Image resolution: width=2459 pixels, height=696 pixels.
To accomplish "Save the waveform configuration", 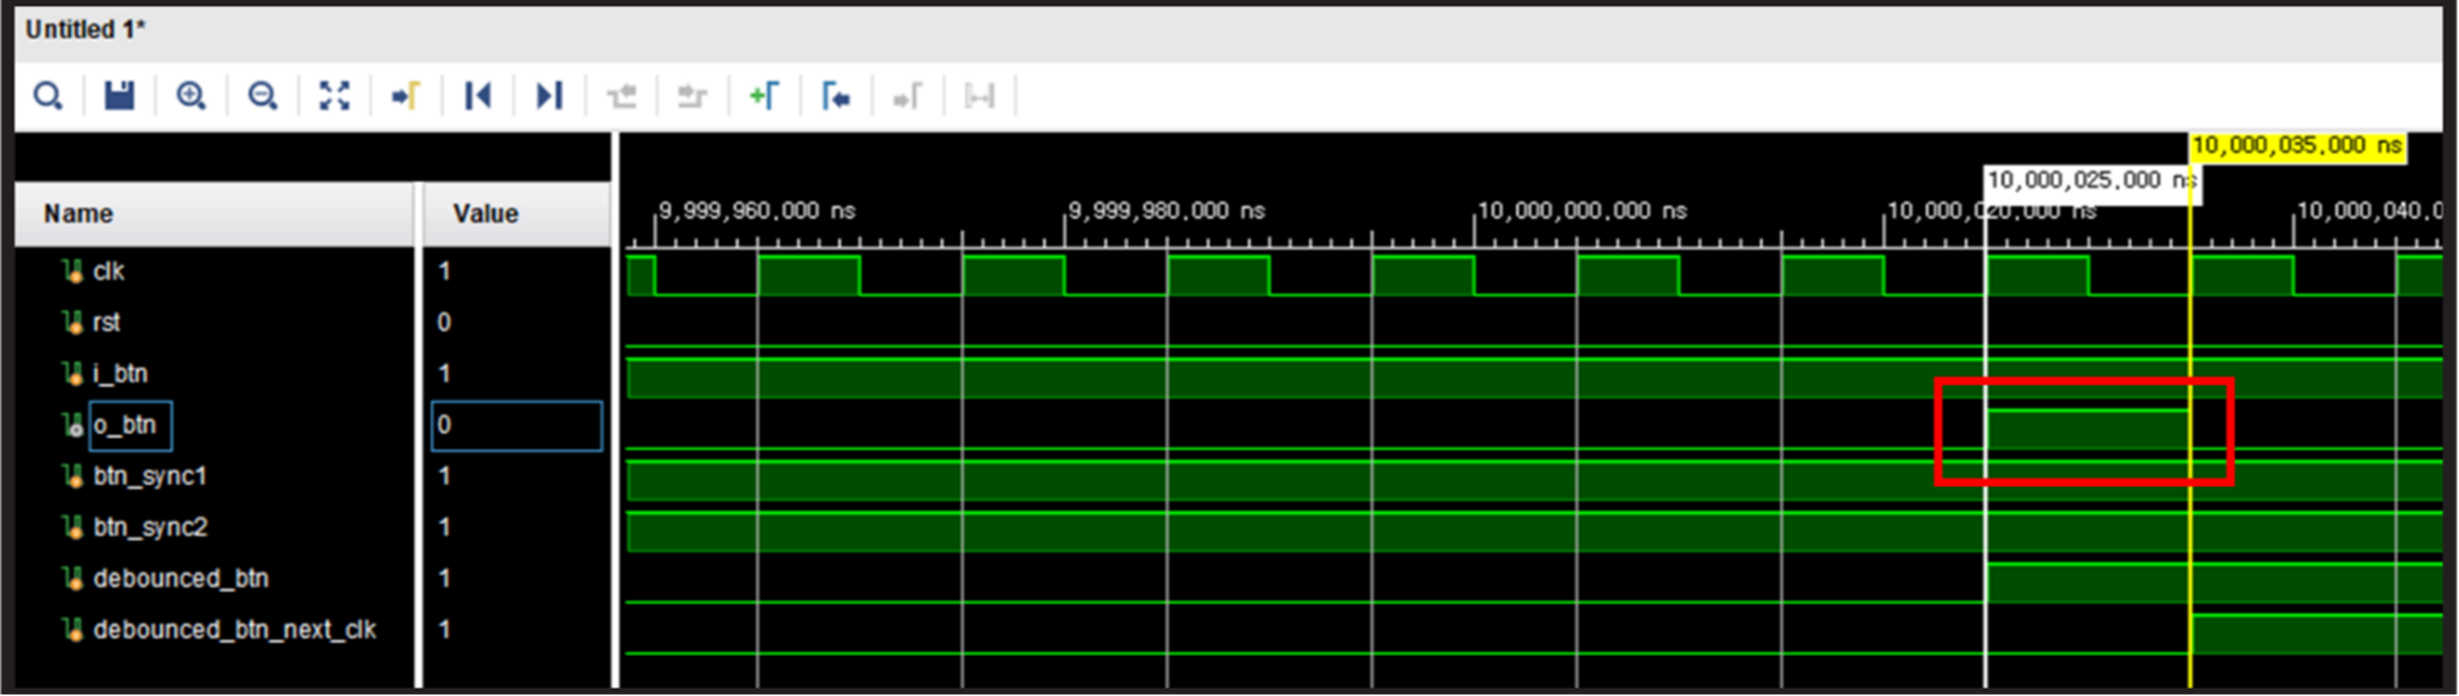I will (x=119, y=96).
